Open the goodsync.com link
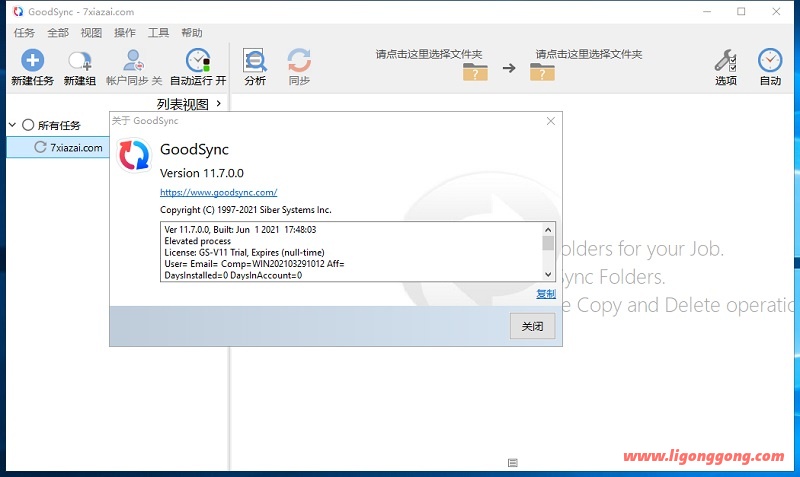800x477 pixels. 218,192
